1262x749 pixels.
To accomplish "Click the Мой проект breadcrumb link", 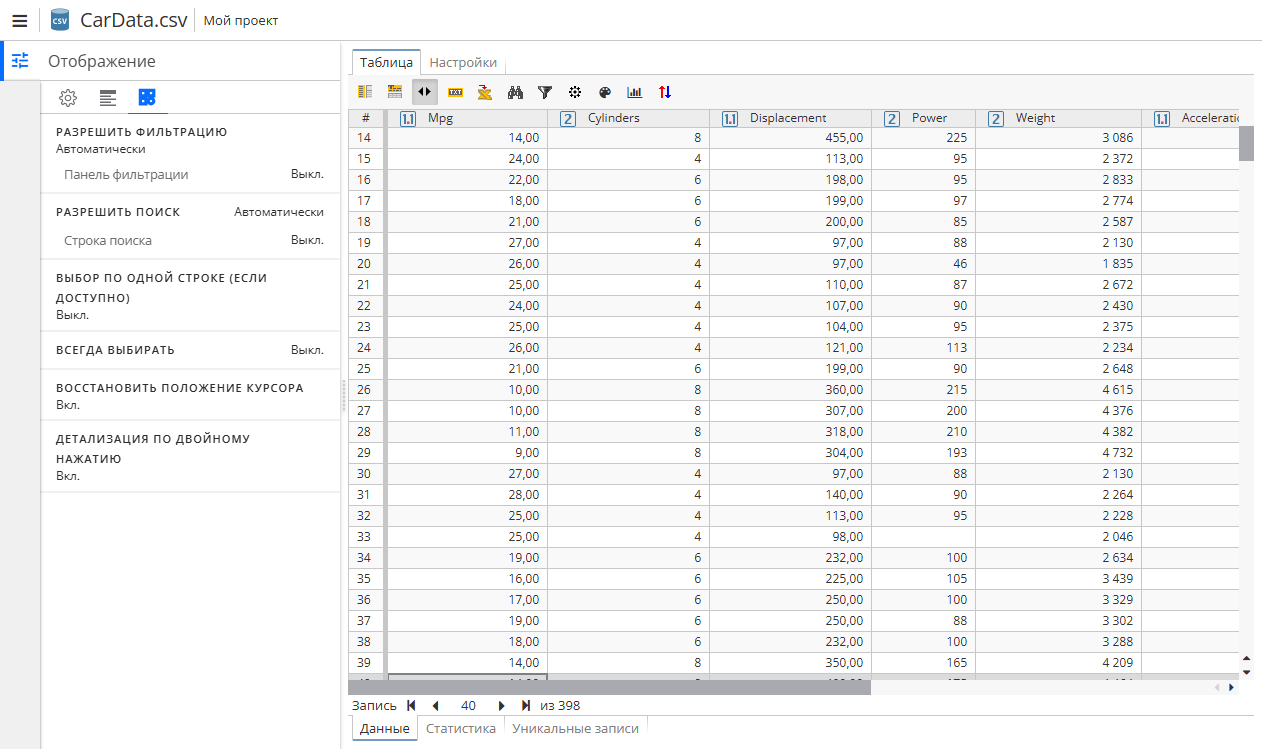I will (x=241, y=20).
